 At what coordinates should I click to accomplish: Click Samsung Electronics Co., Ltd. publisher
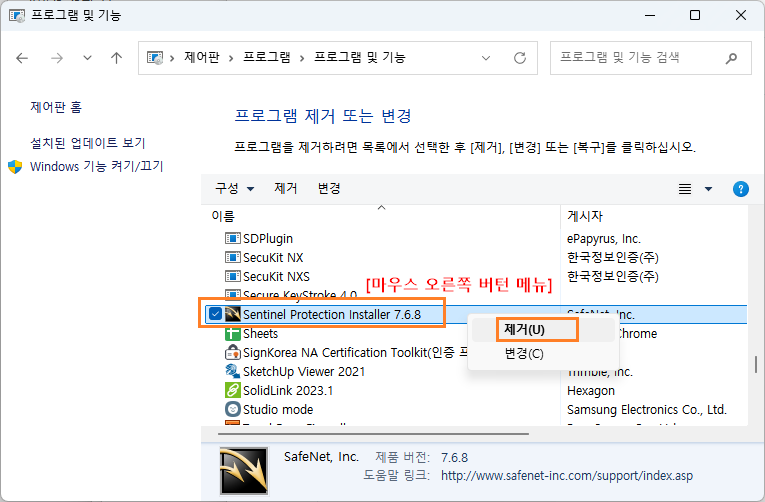tap(647, 410)
